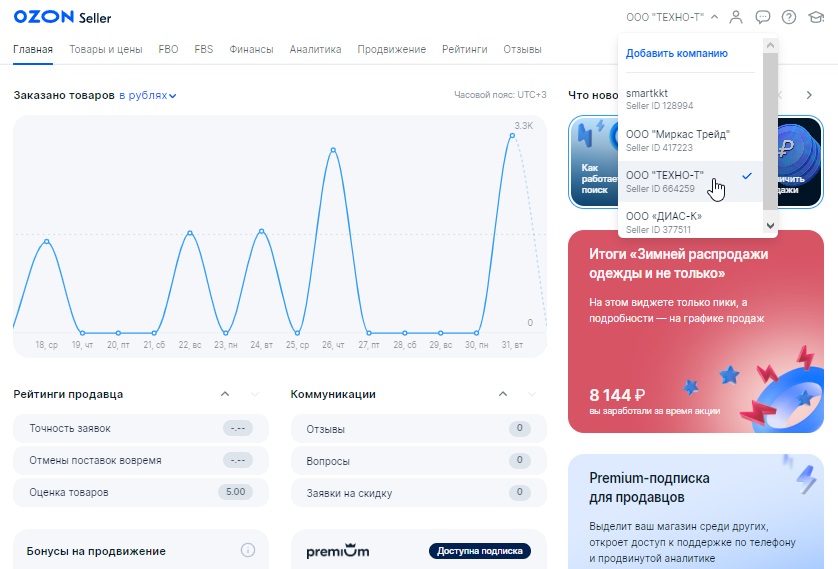Open the FBO tab
The width and height of the screenshot is (838, 569).
point(168,50)
